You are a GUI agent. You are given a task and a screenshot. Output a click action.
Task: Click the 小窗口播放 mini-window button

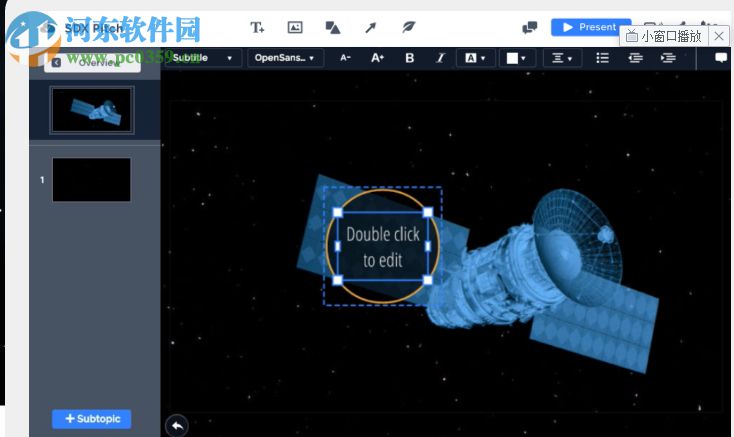[664, 36]
